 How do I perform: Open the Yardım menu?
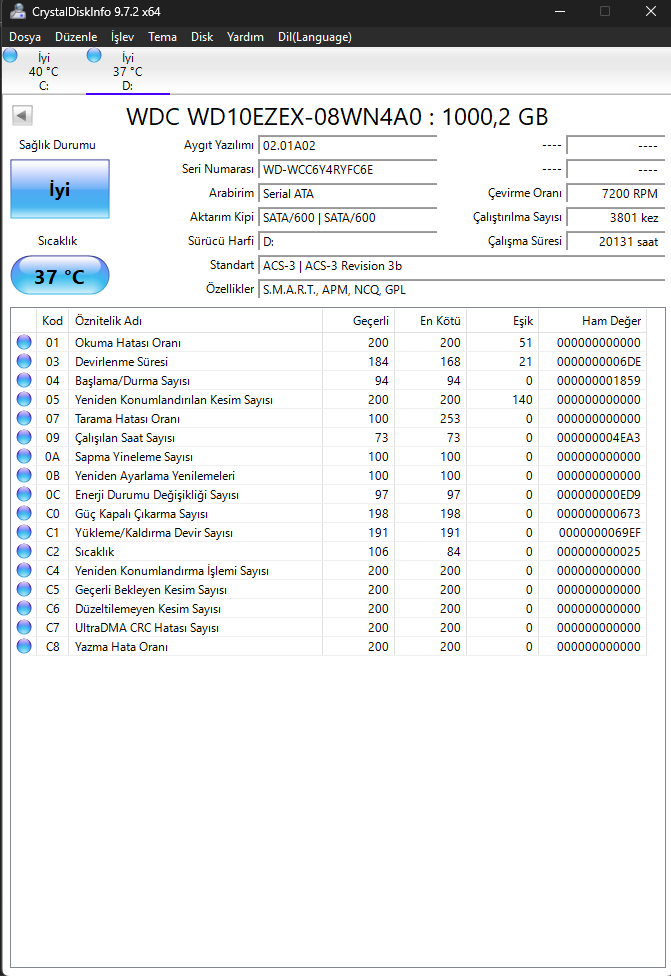[x=245, y=37]
